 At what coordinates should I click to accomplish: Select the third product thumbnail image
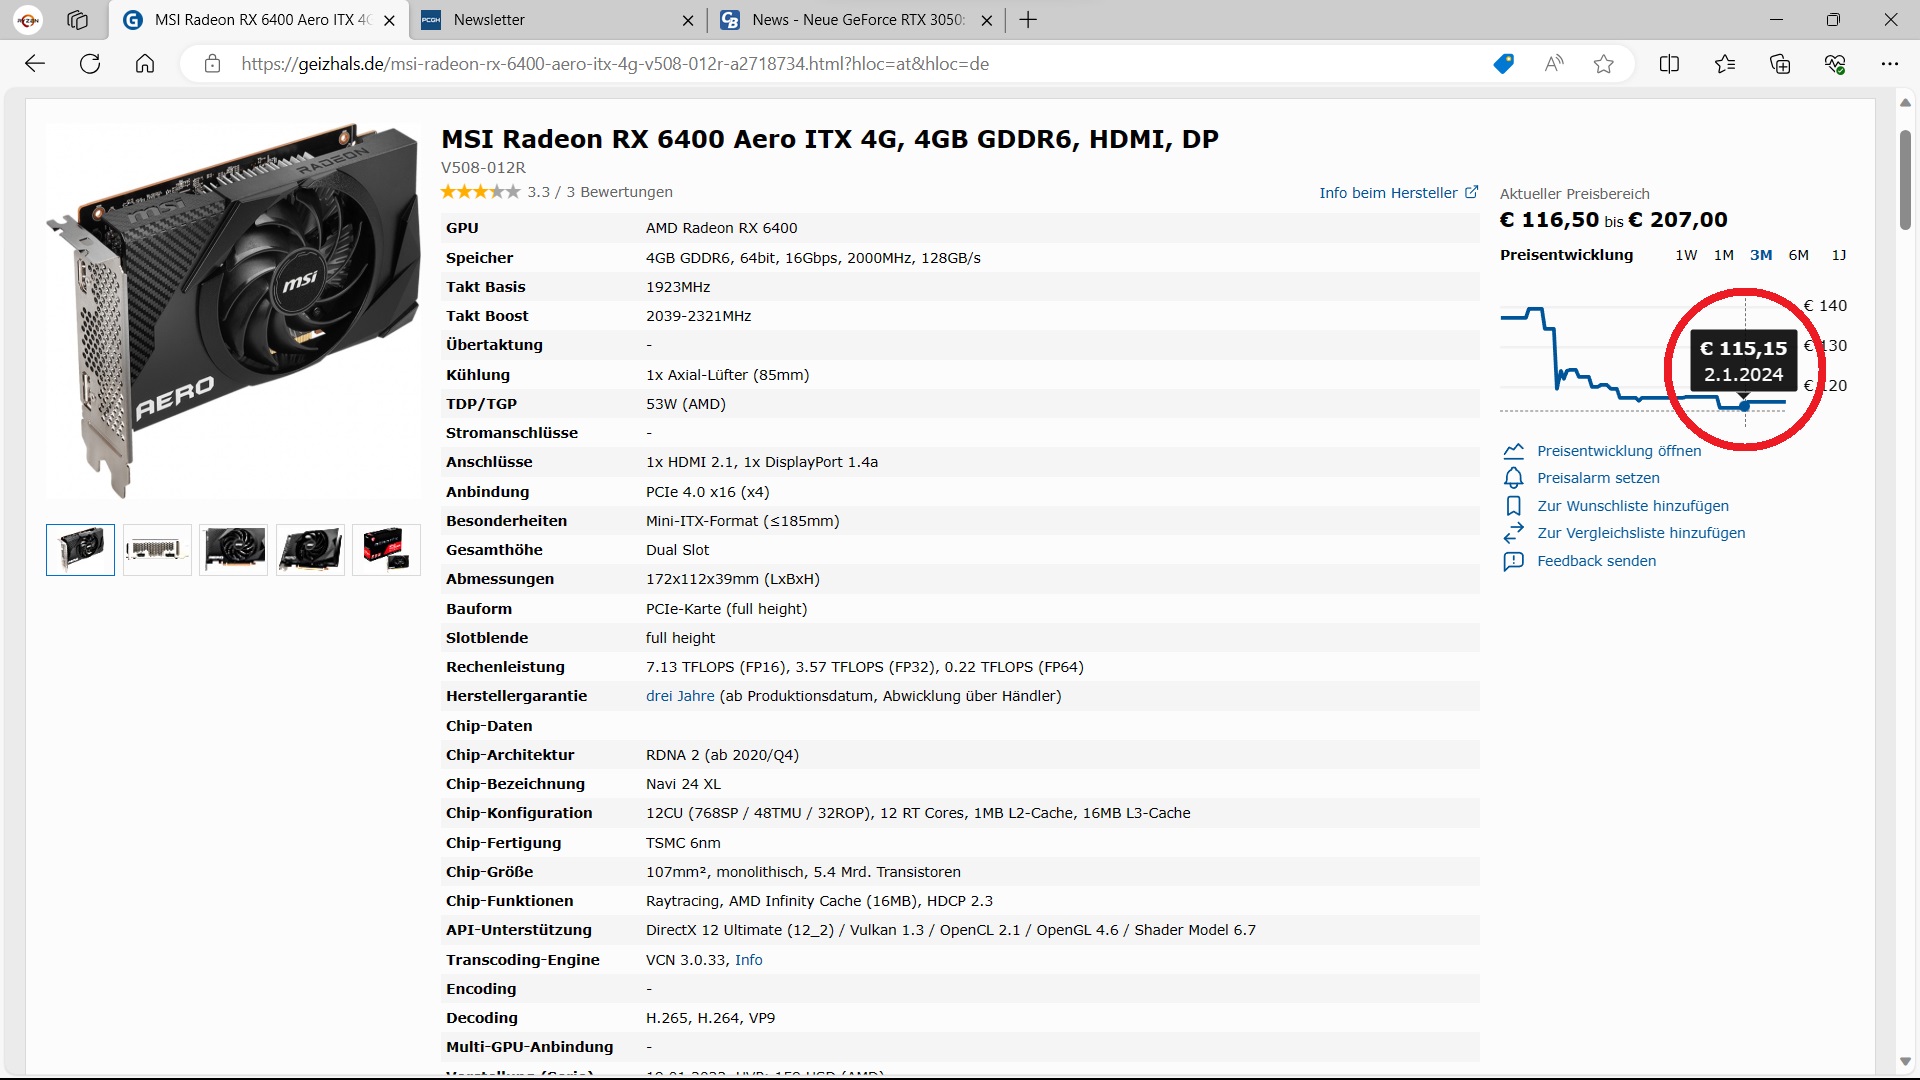pos(233,549)
